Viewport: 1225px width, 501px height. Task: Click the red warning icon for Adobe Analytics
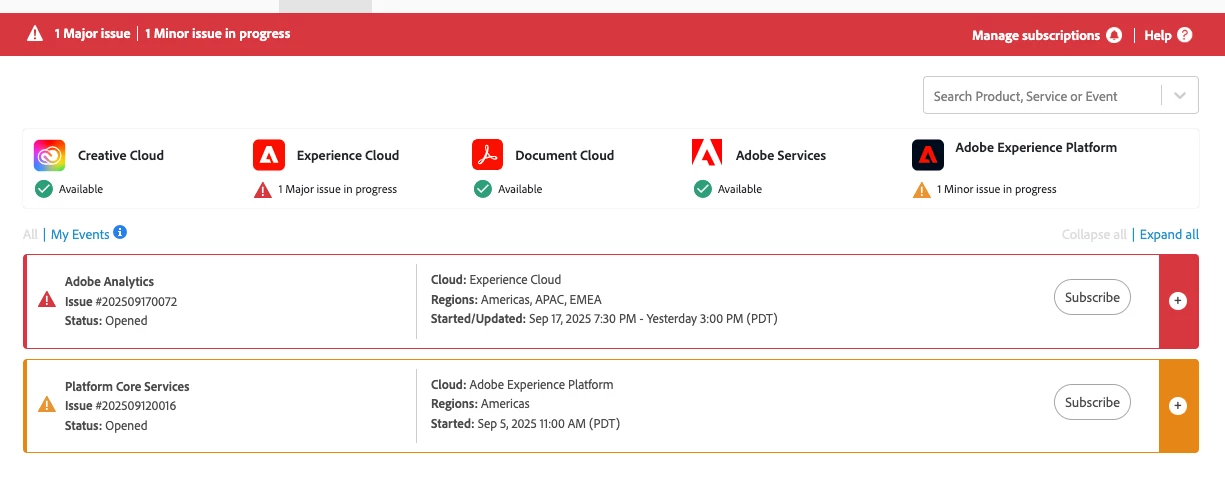point(46,300)
